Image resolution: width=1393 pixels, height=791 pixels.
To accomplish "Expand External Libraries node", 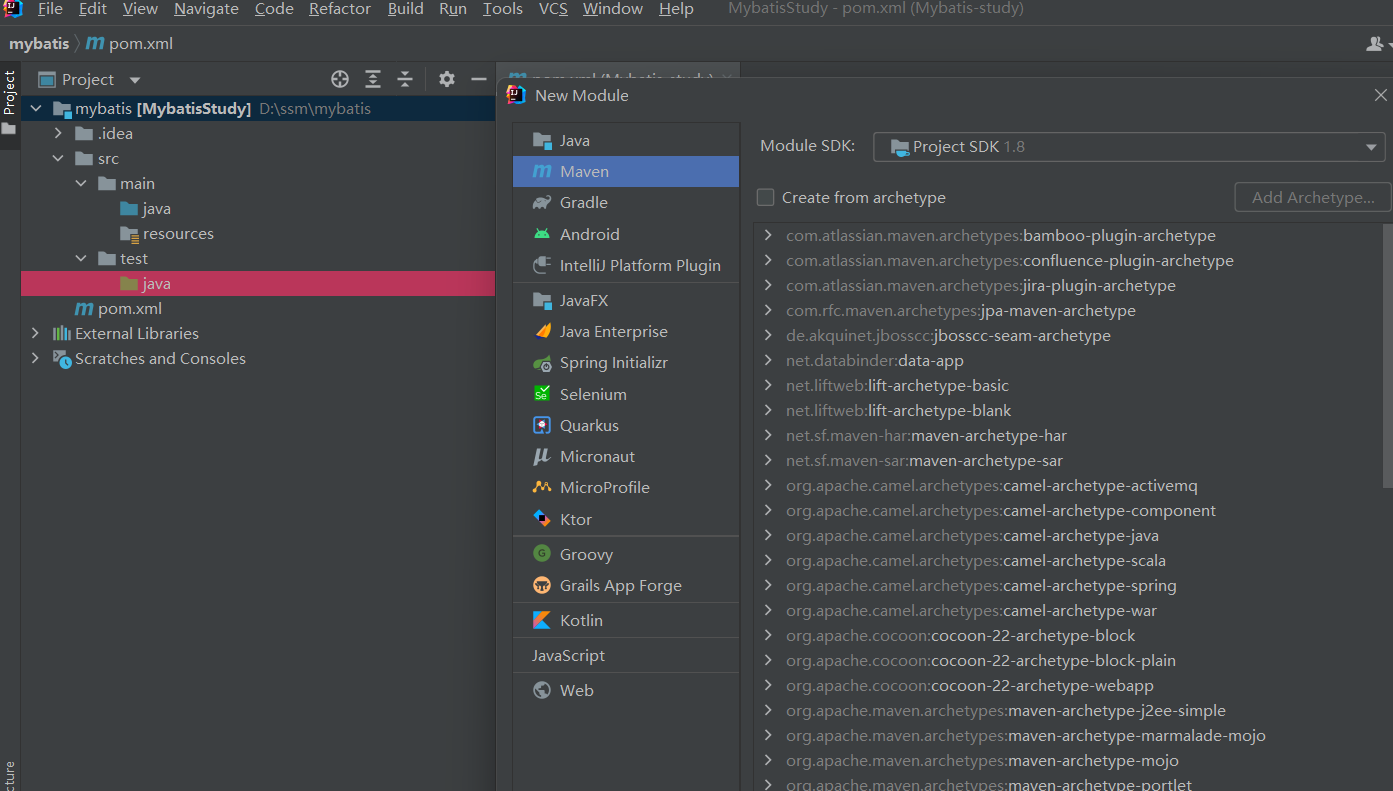I will (x=36, y=334).
